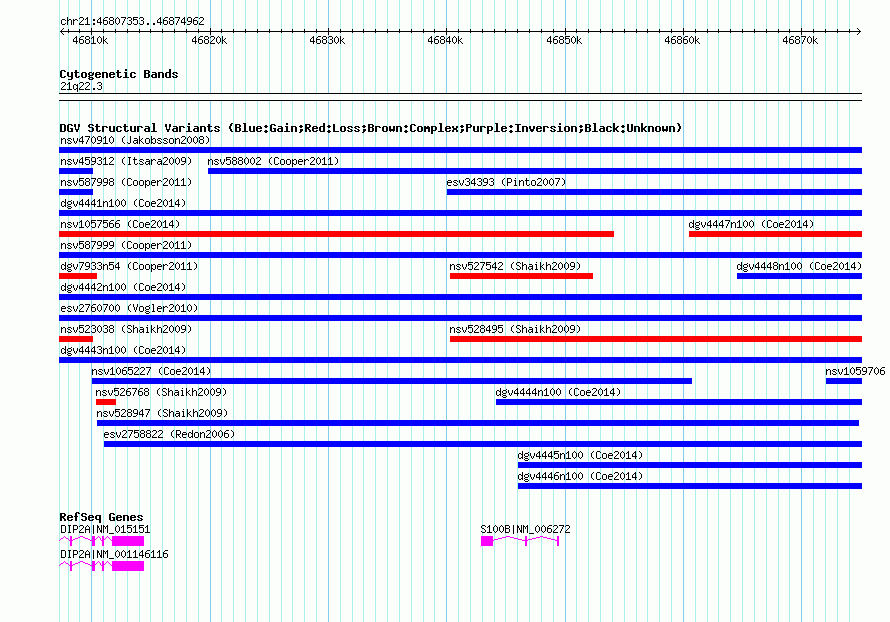
Task: Select the nsv528947 blue bar
Action: click(x=478, y=423)
